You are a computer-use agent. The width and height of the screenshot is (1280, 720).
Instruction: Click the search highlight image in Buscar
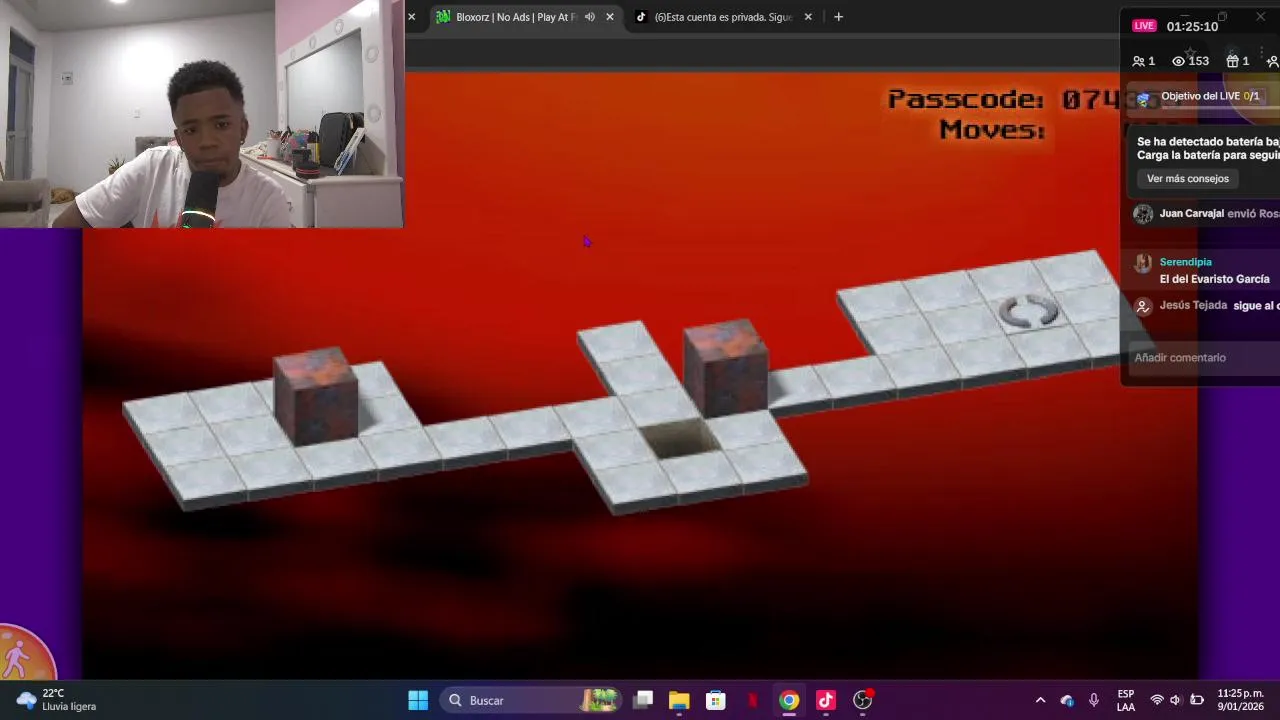coord(600,700)
